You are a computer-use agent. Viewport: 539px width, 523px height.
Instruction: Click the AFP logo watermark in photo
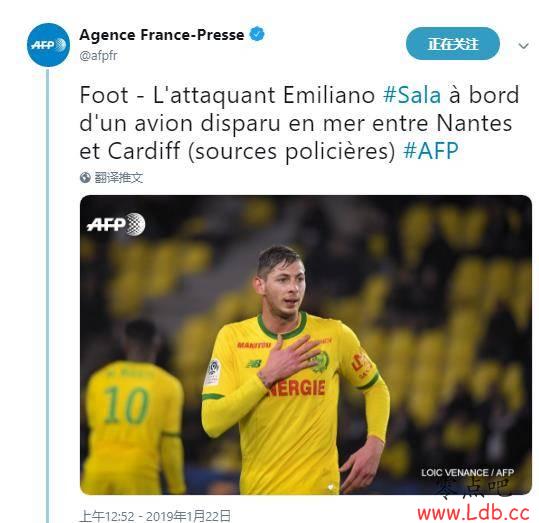[116, 224]
